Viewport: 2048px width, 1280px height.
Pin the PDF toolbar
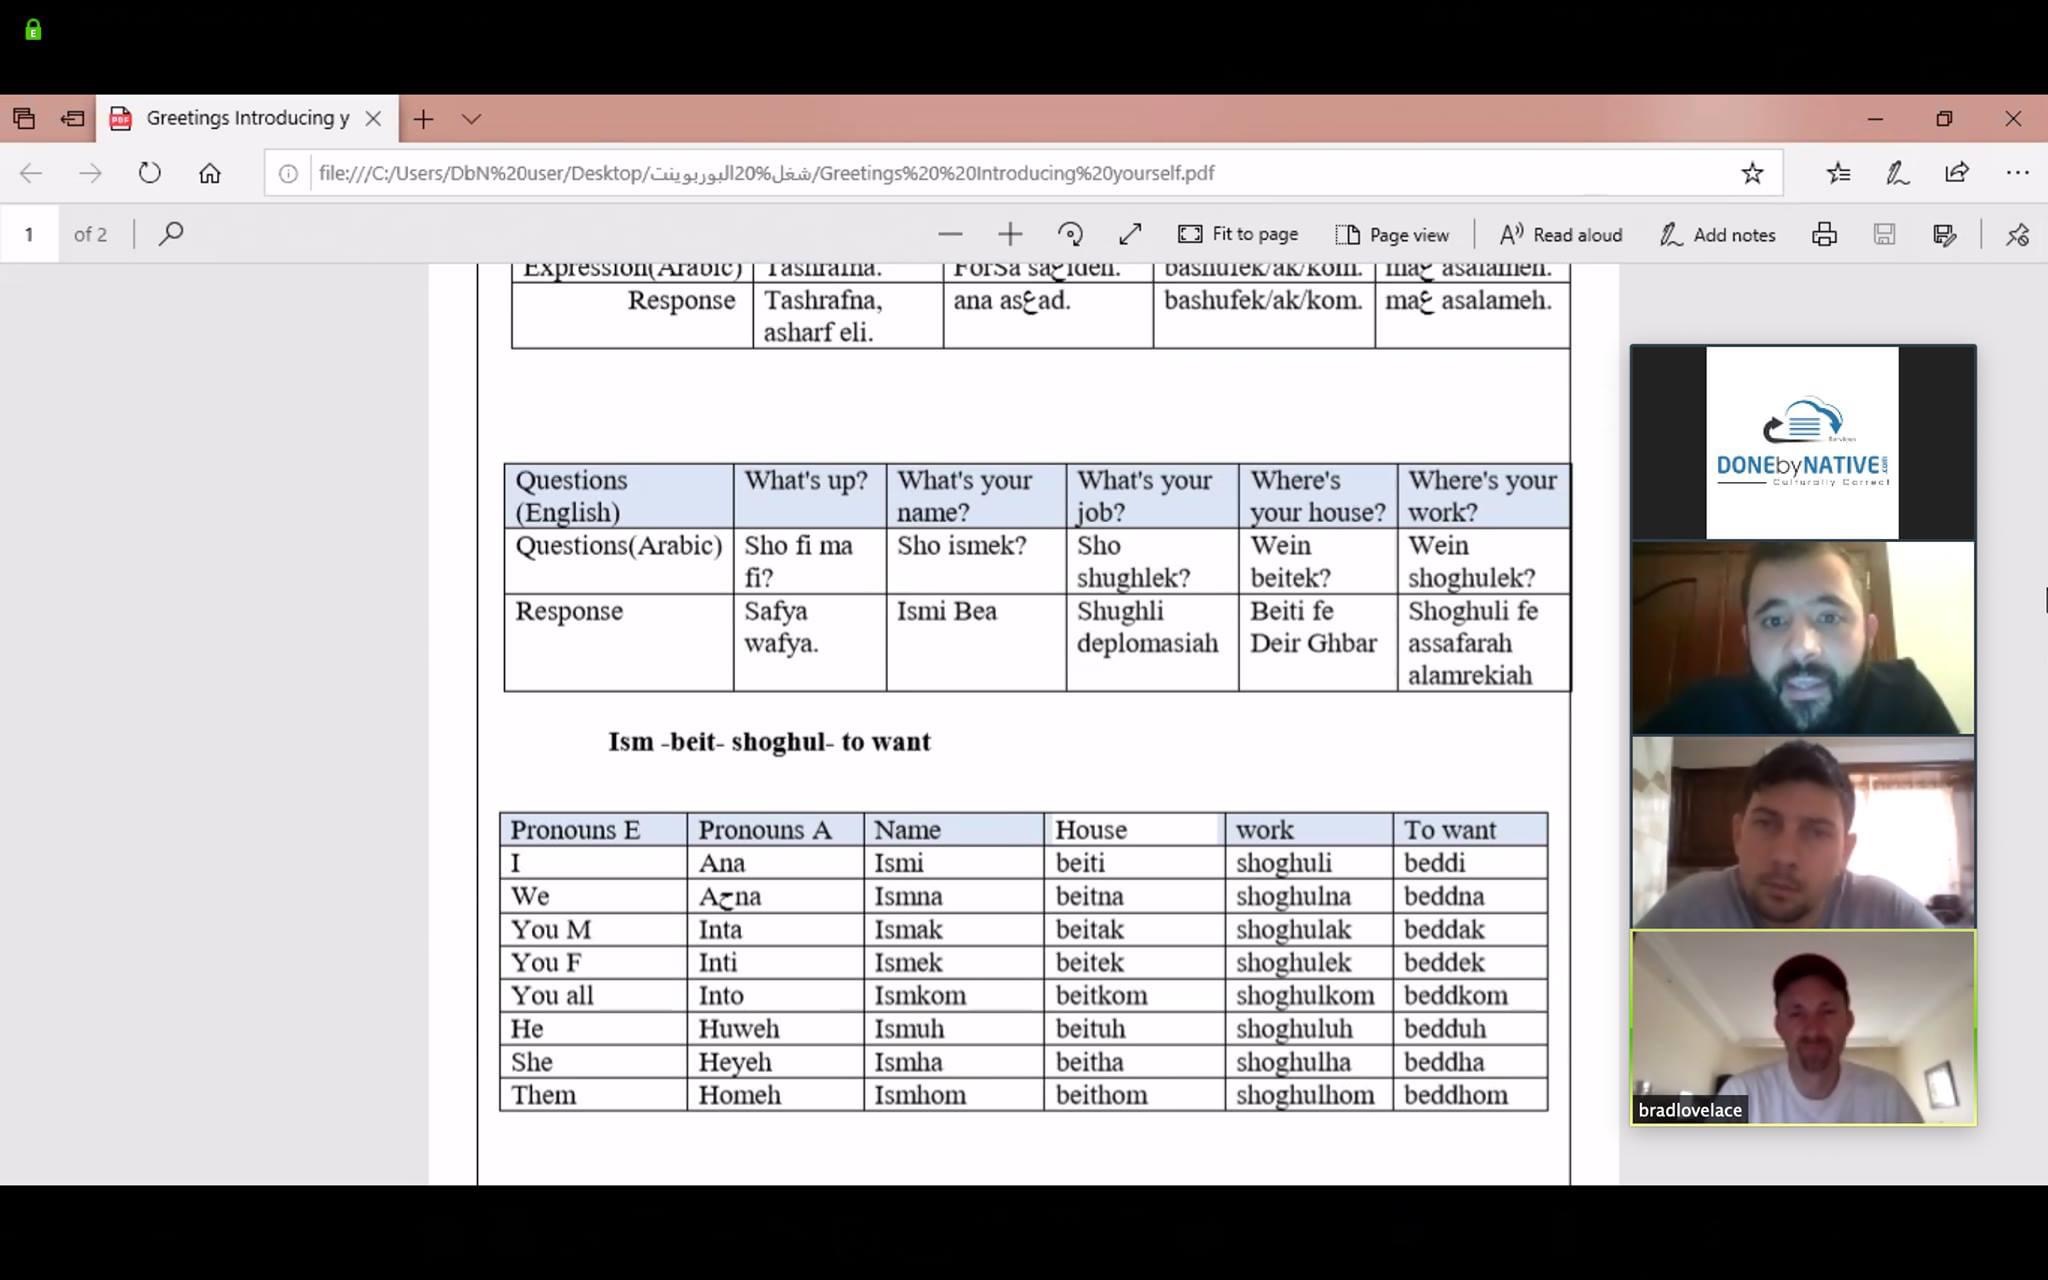point(2017,234)
